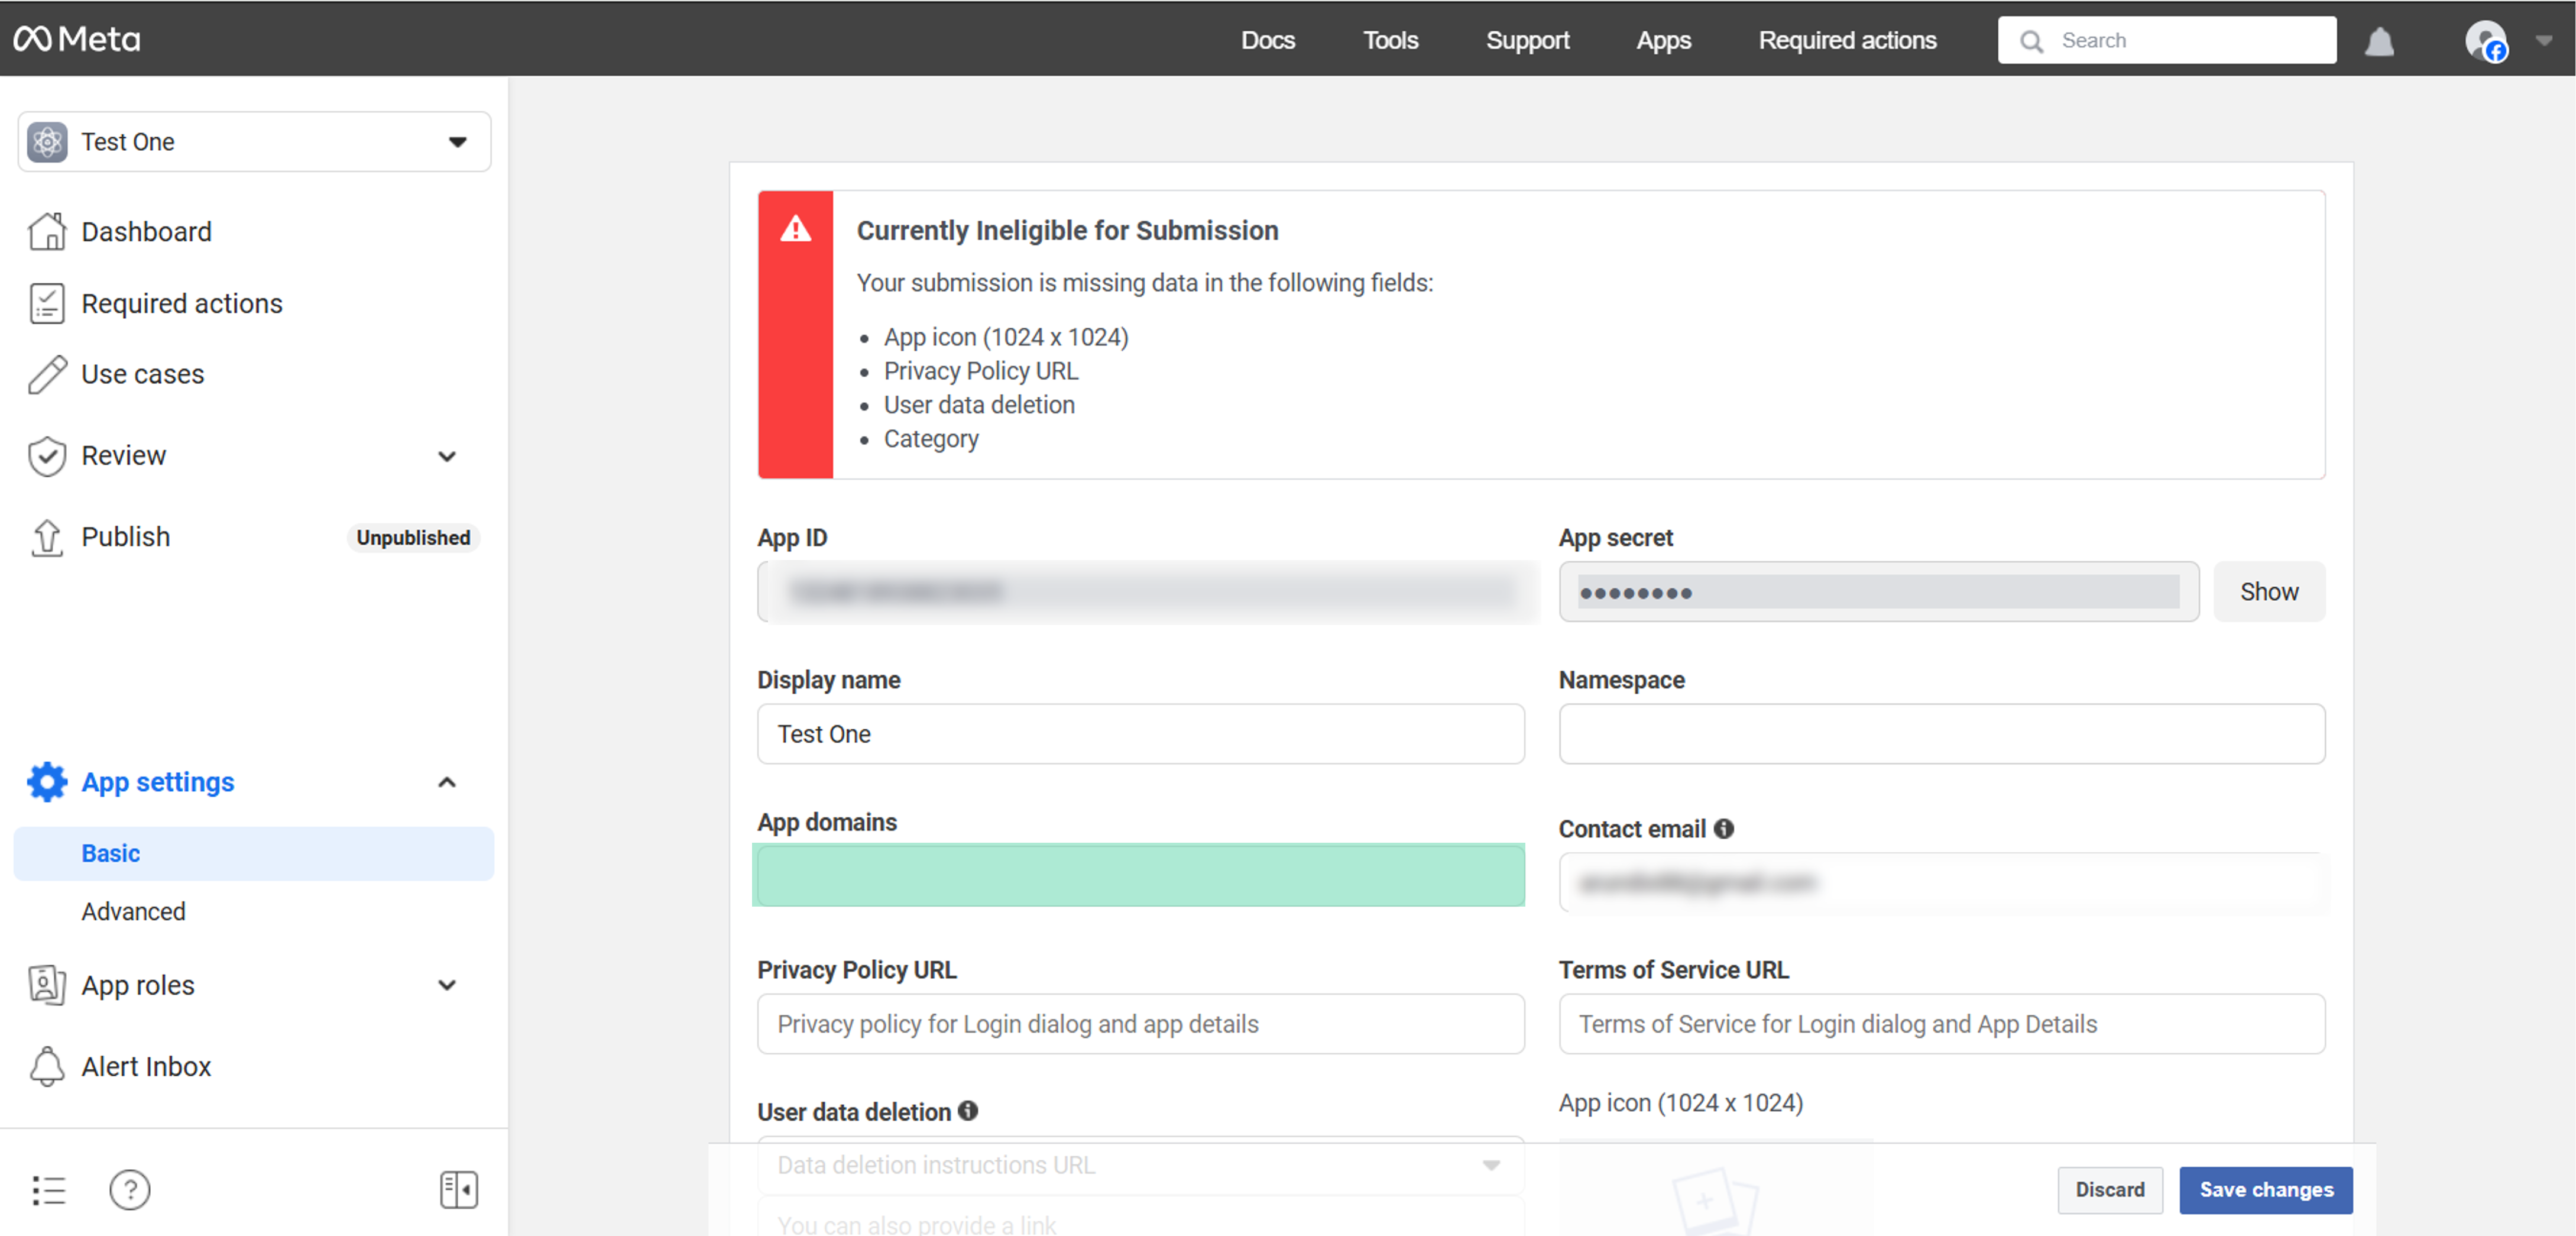2576x1236 pixels.
Task: Open the notifications bell
Action: coord(2379,41)
